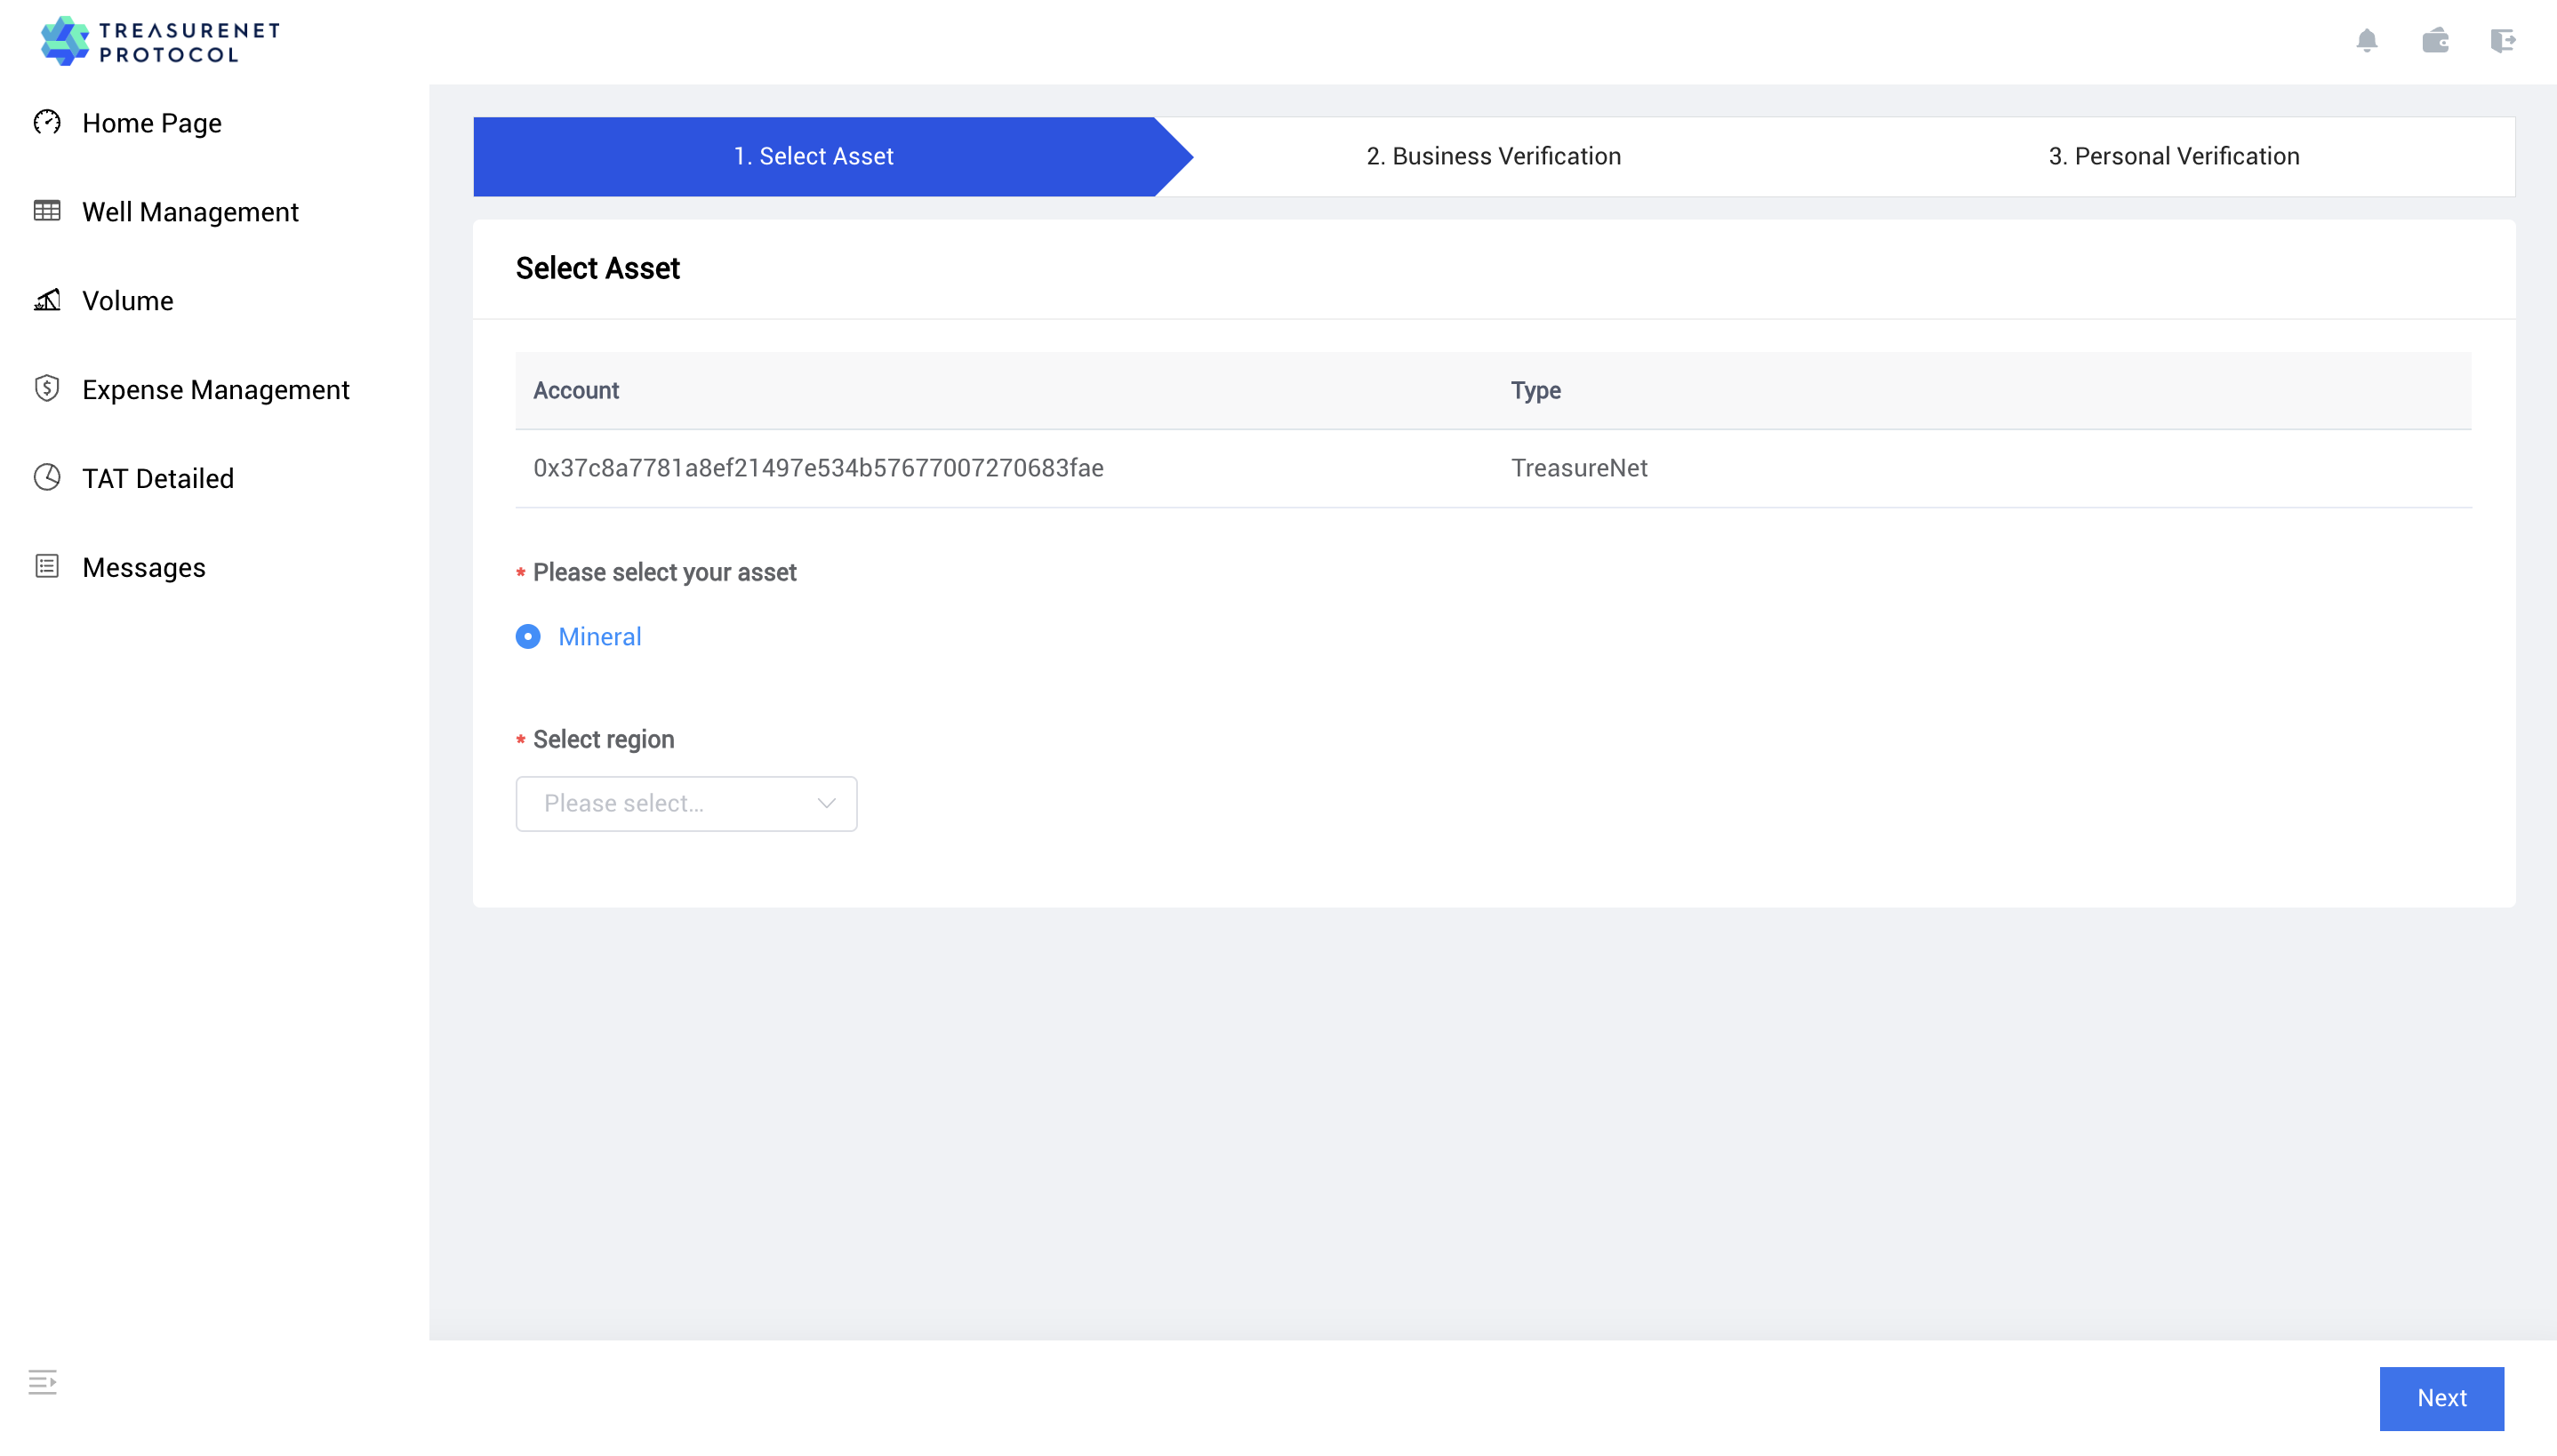Viewport: 2557px width, 1456px height.
Task: Navigate to Expense Management
Action: 216,390
